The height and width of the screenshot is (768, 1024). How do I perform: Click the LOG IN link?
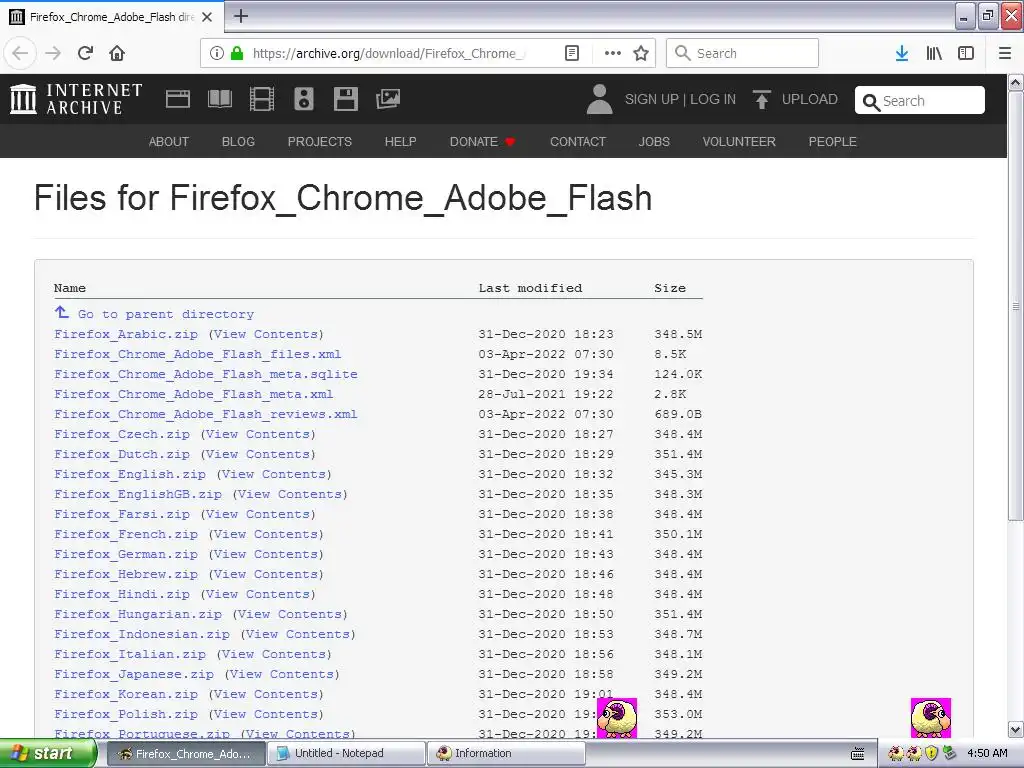coord(713,99)
